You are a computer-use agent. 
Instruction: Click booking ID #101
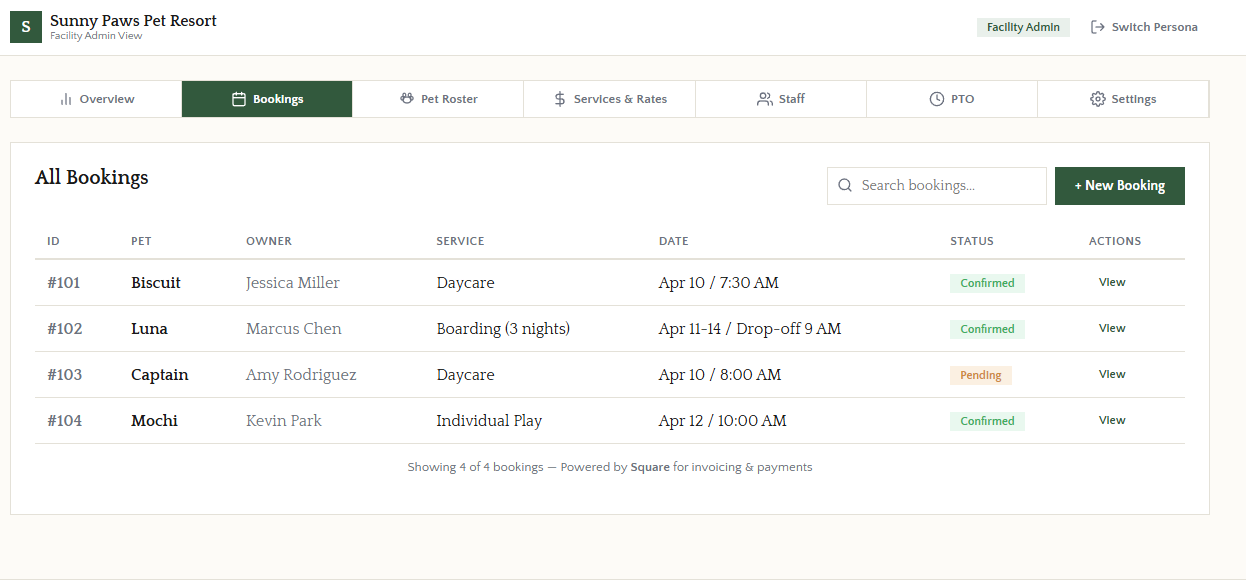64,283
